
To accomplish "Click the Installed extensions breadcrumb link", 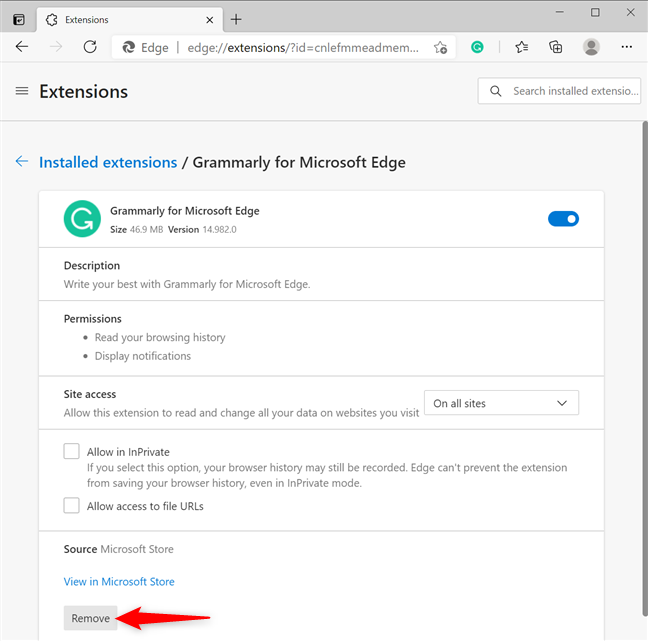I will [x=108, y=162].
